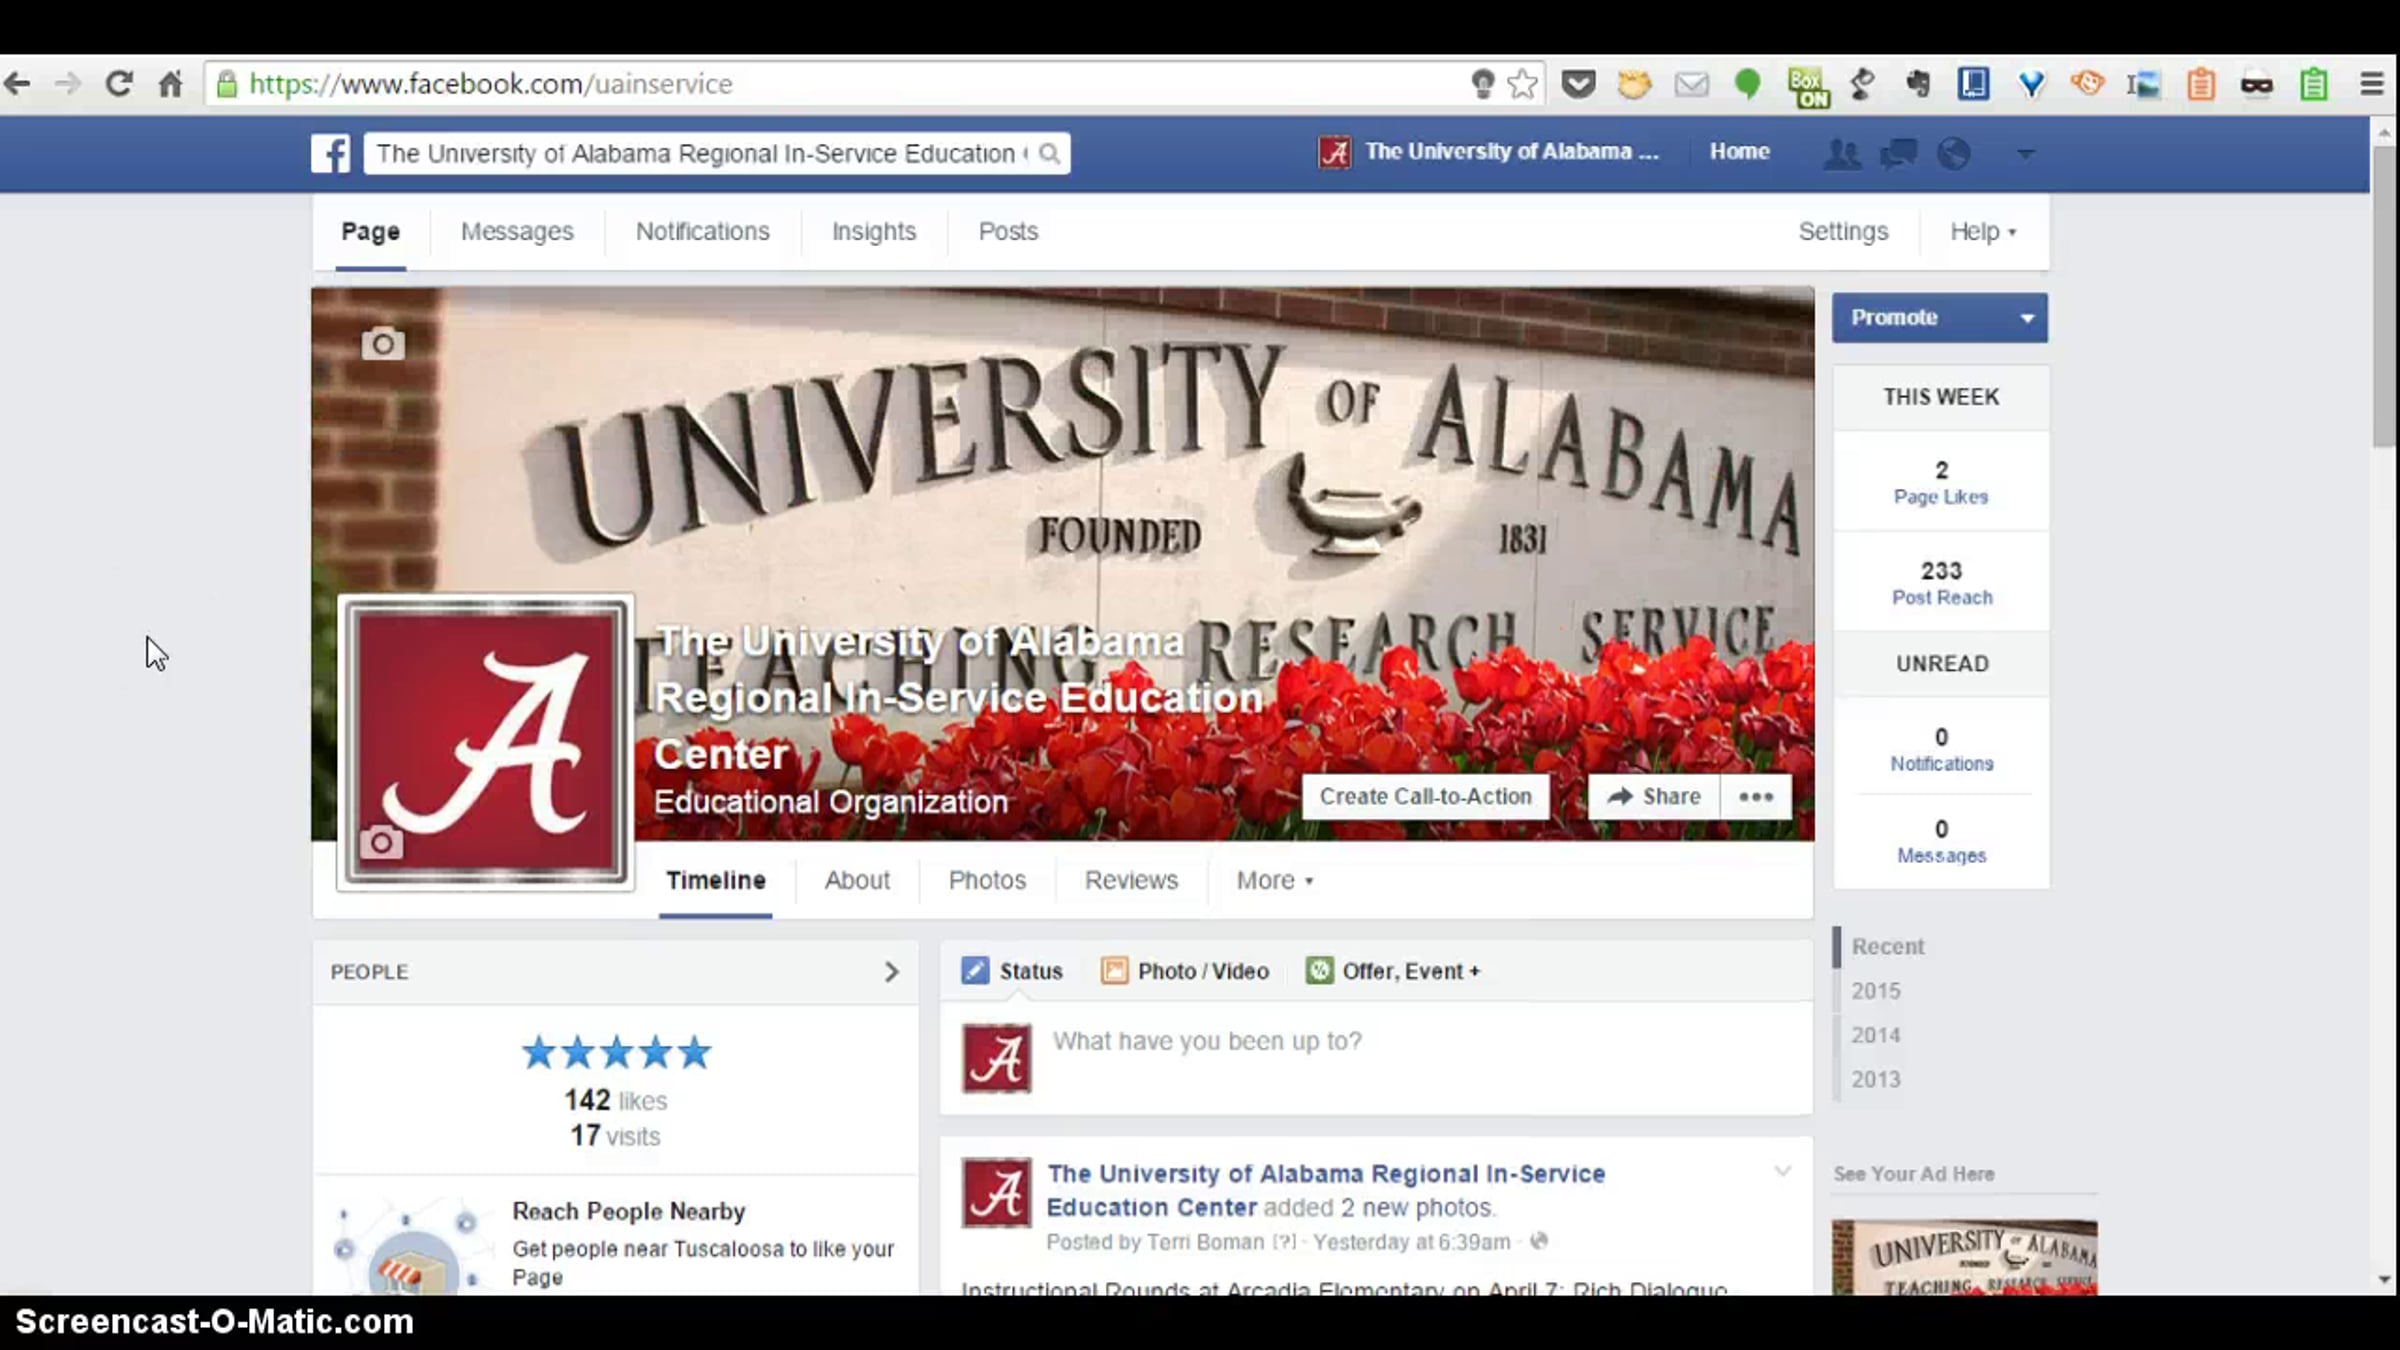The image size is (2400, 1350).
Task: Open Facebook friend requests icon
Action: point(1841,153)
